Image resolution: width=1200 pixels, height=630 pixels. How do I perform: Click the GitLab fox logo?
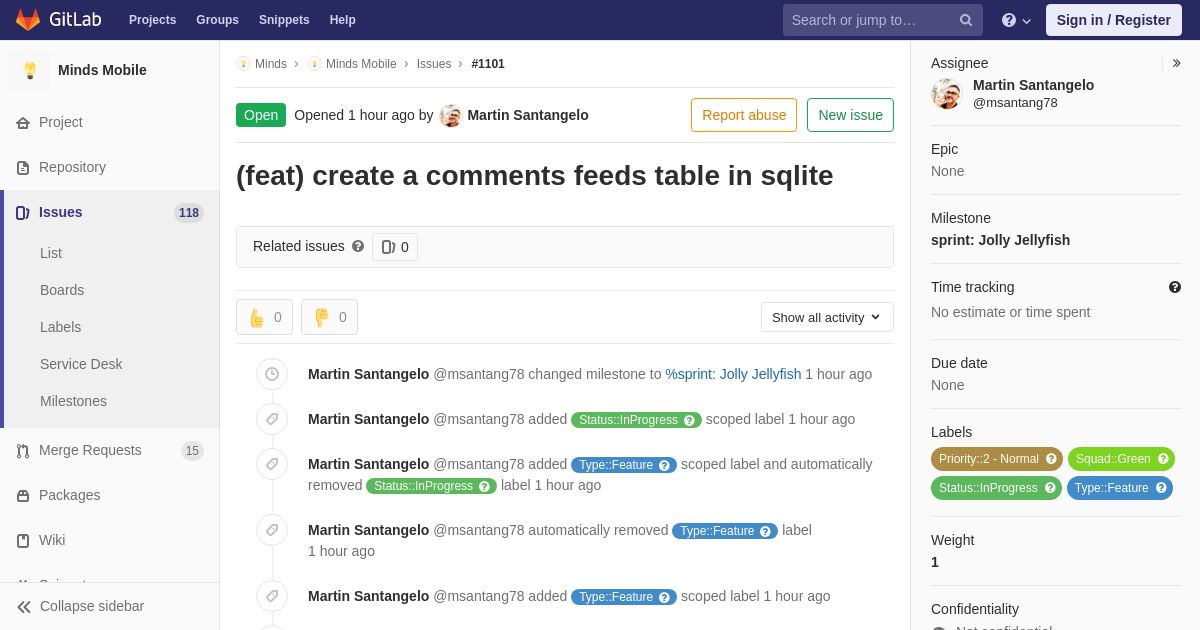[x=28, y=20]
